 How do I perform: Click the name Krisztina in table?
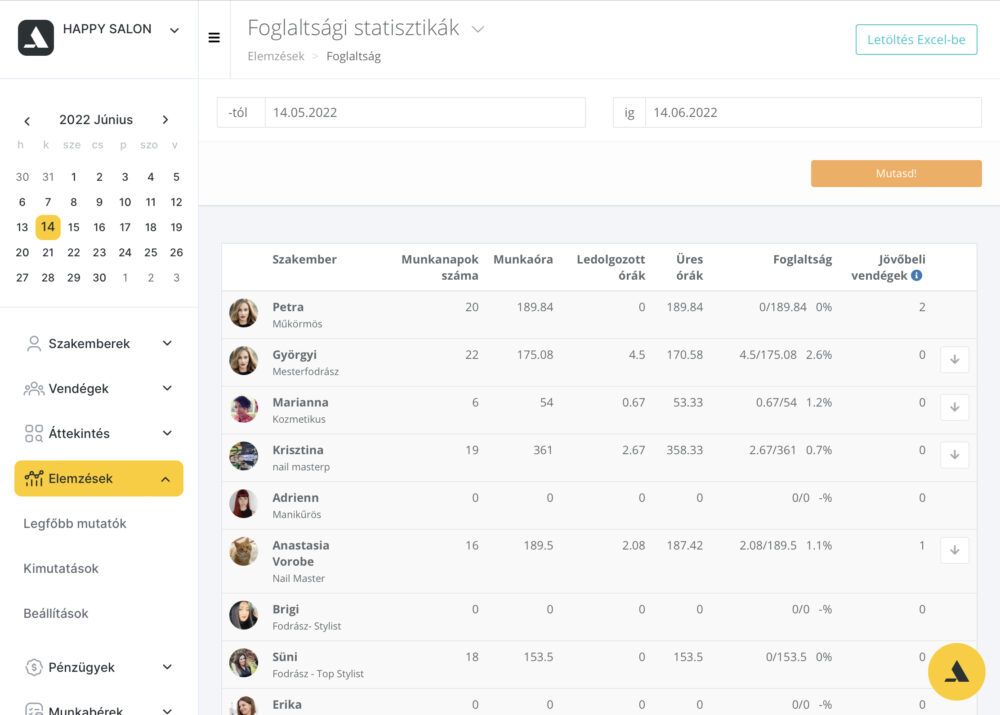click(298, 450)
